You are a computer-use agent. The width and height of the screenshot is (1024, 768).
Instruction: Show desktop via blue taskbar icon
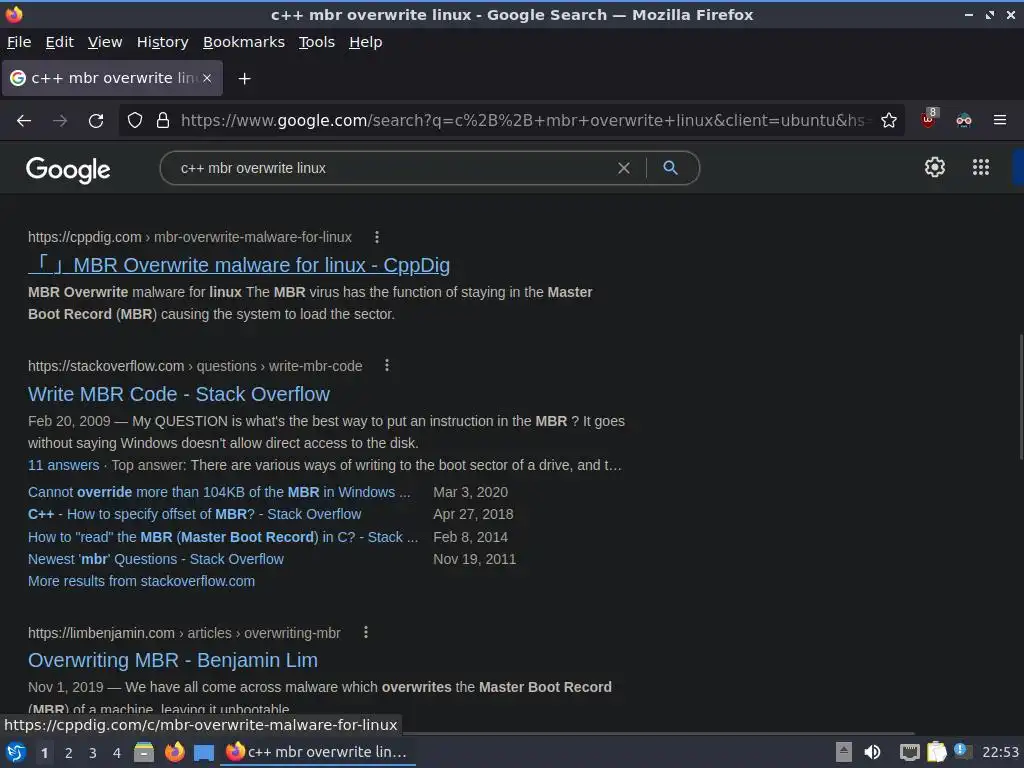click(204, 753)
